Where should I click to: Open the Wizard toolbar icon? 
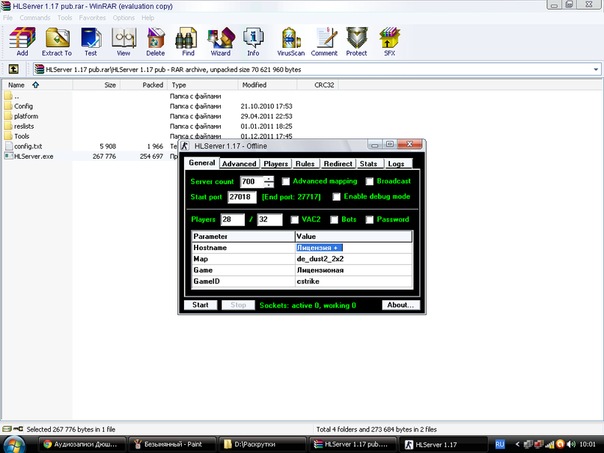(221, 38)
